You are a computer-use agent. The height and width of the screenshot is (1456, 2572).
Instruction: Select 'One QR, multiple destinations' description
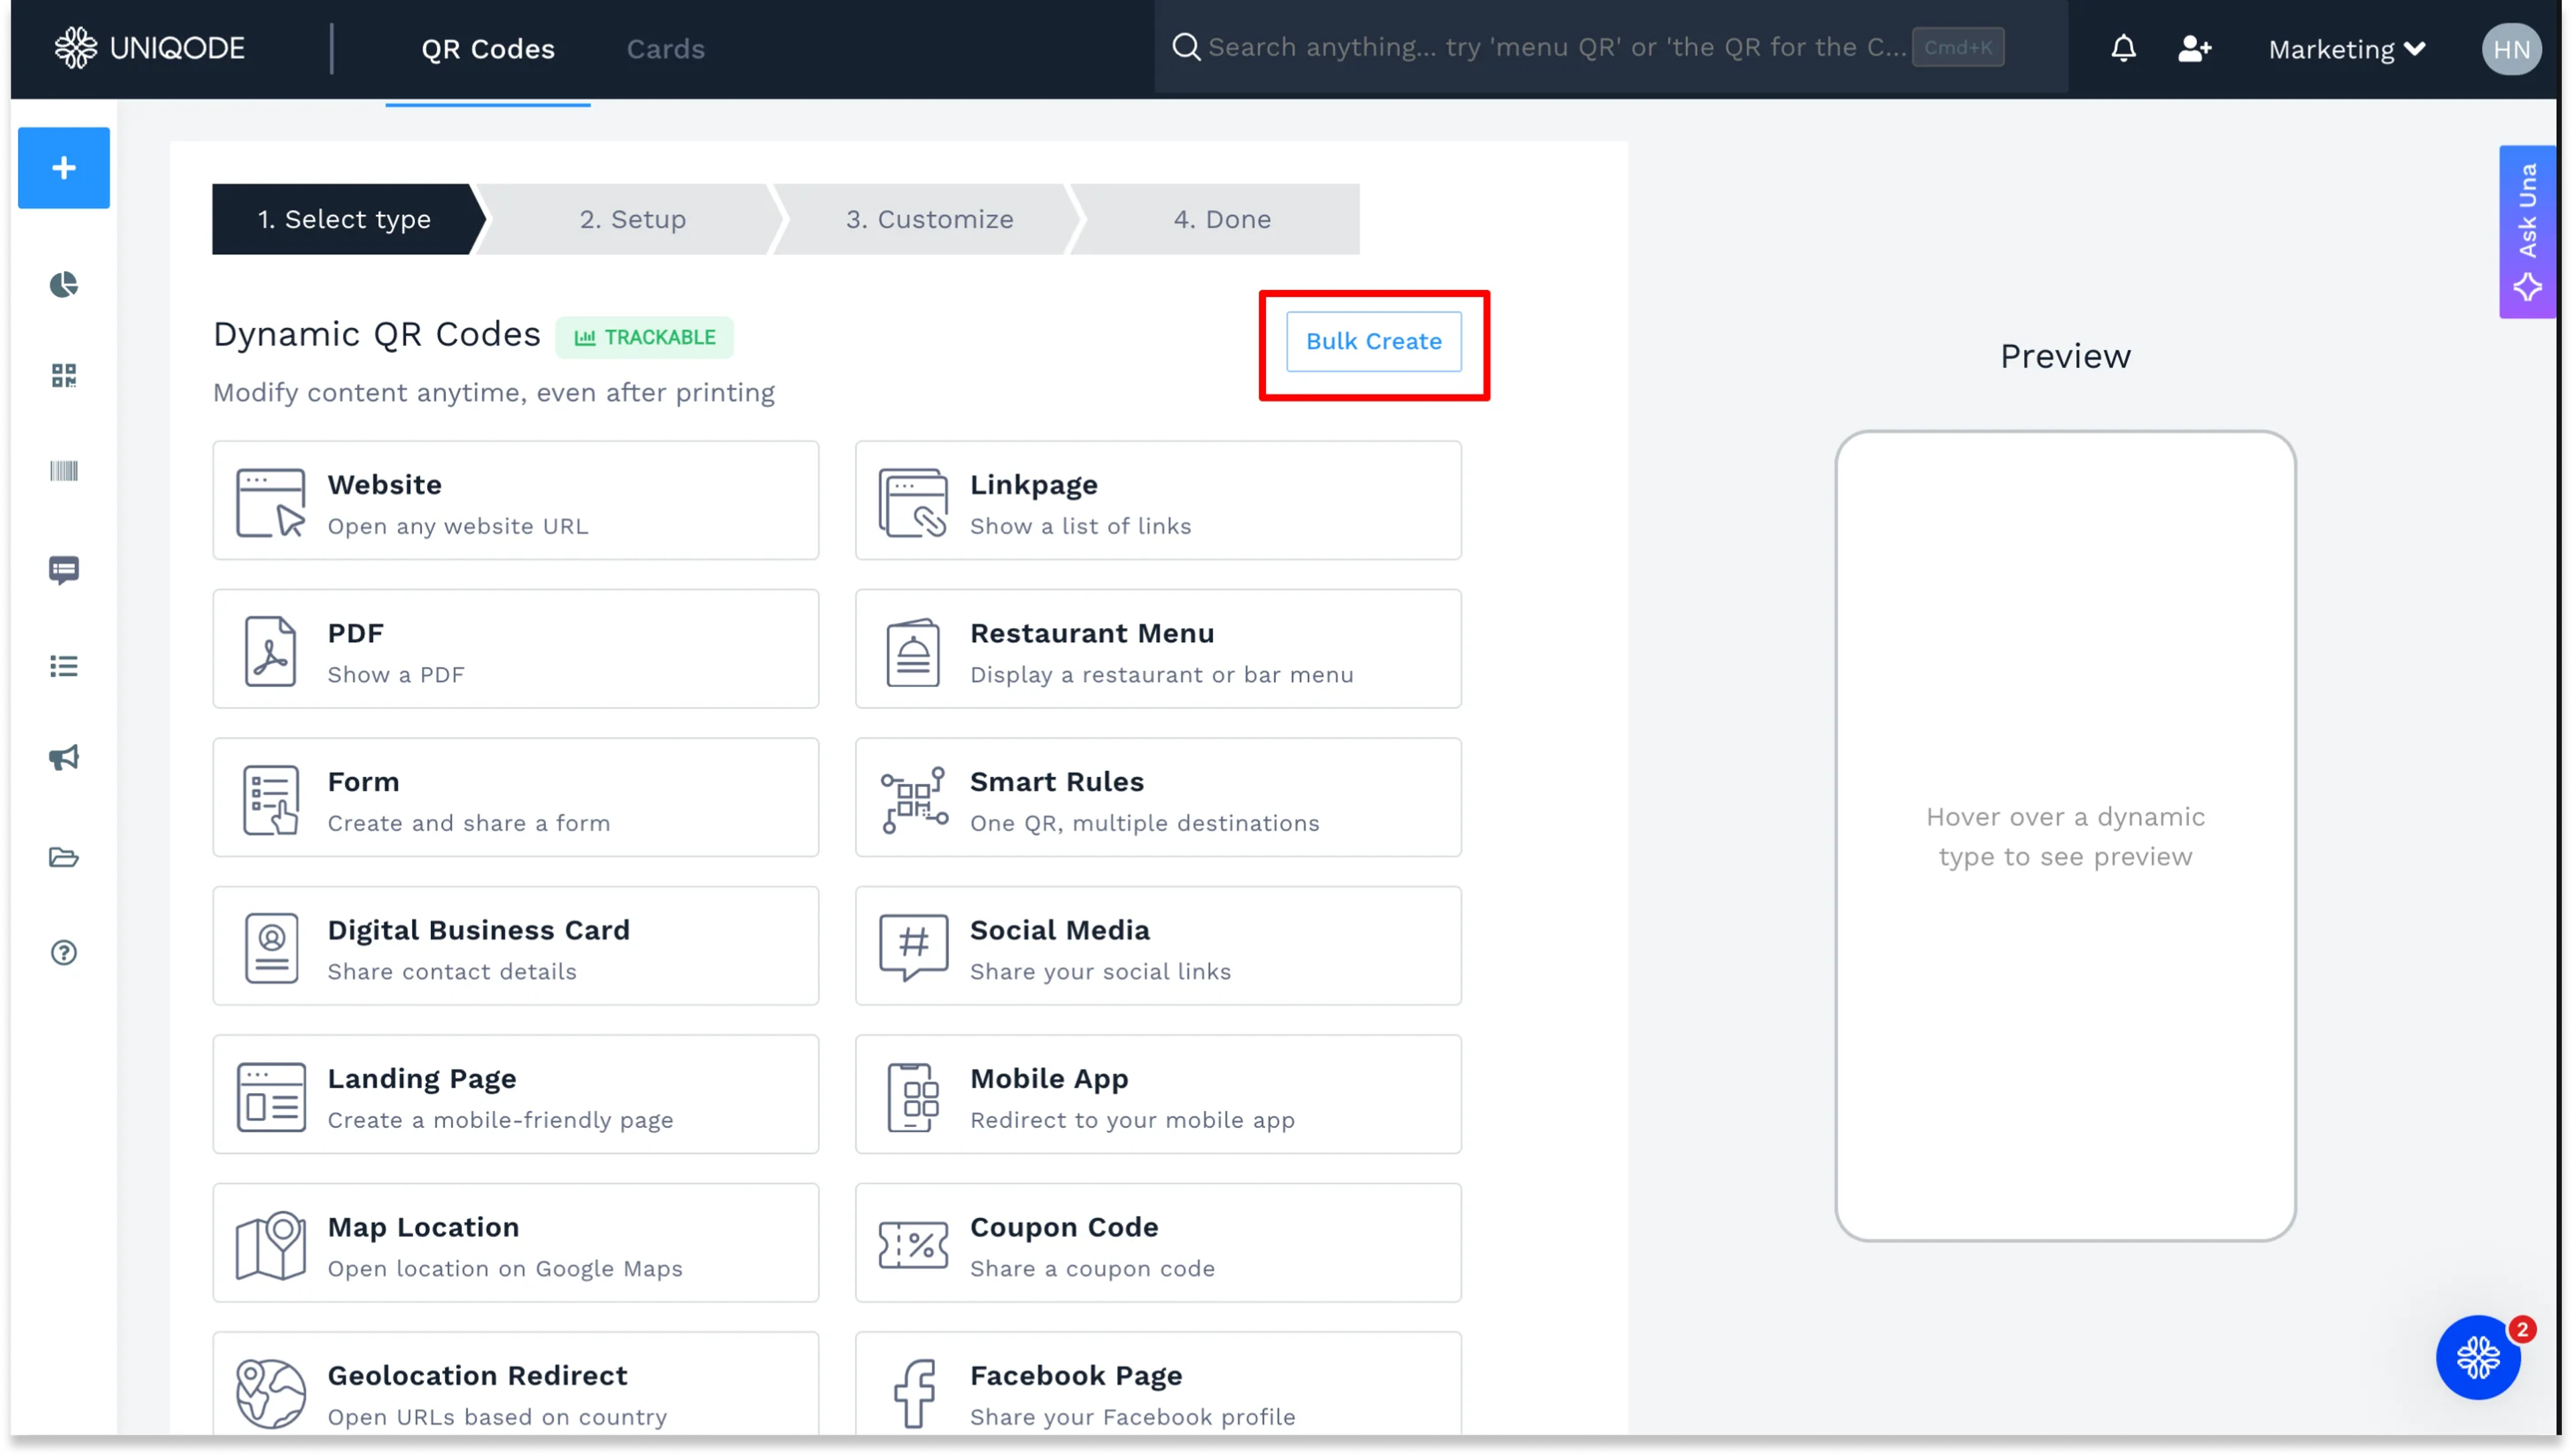pos(1144,823)
